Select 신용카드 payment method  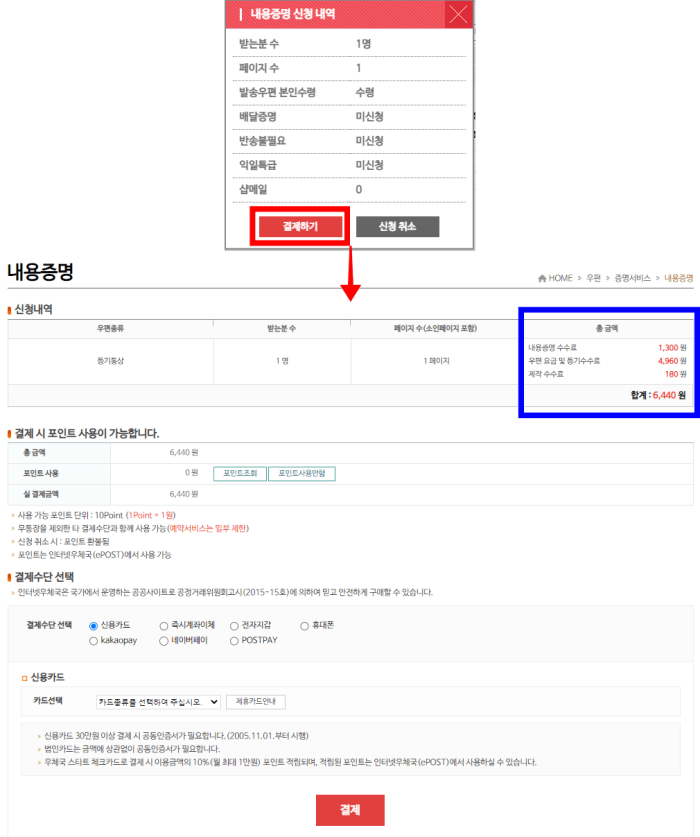(93, 626)
